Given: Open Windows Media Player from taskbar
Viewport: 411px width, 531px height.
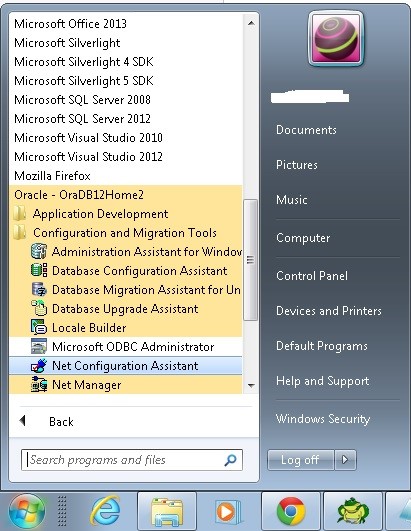Looking at the screenshot, I should pos(229,511).
